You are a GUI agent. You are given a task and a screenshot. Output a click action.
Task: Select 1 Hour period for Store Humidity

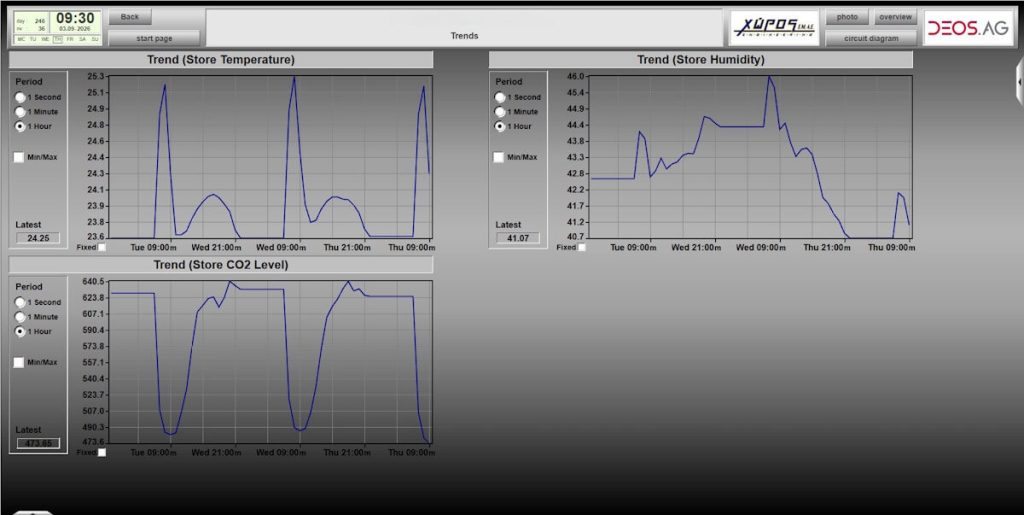pyautogui.click(x=500, y=126)
